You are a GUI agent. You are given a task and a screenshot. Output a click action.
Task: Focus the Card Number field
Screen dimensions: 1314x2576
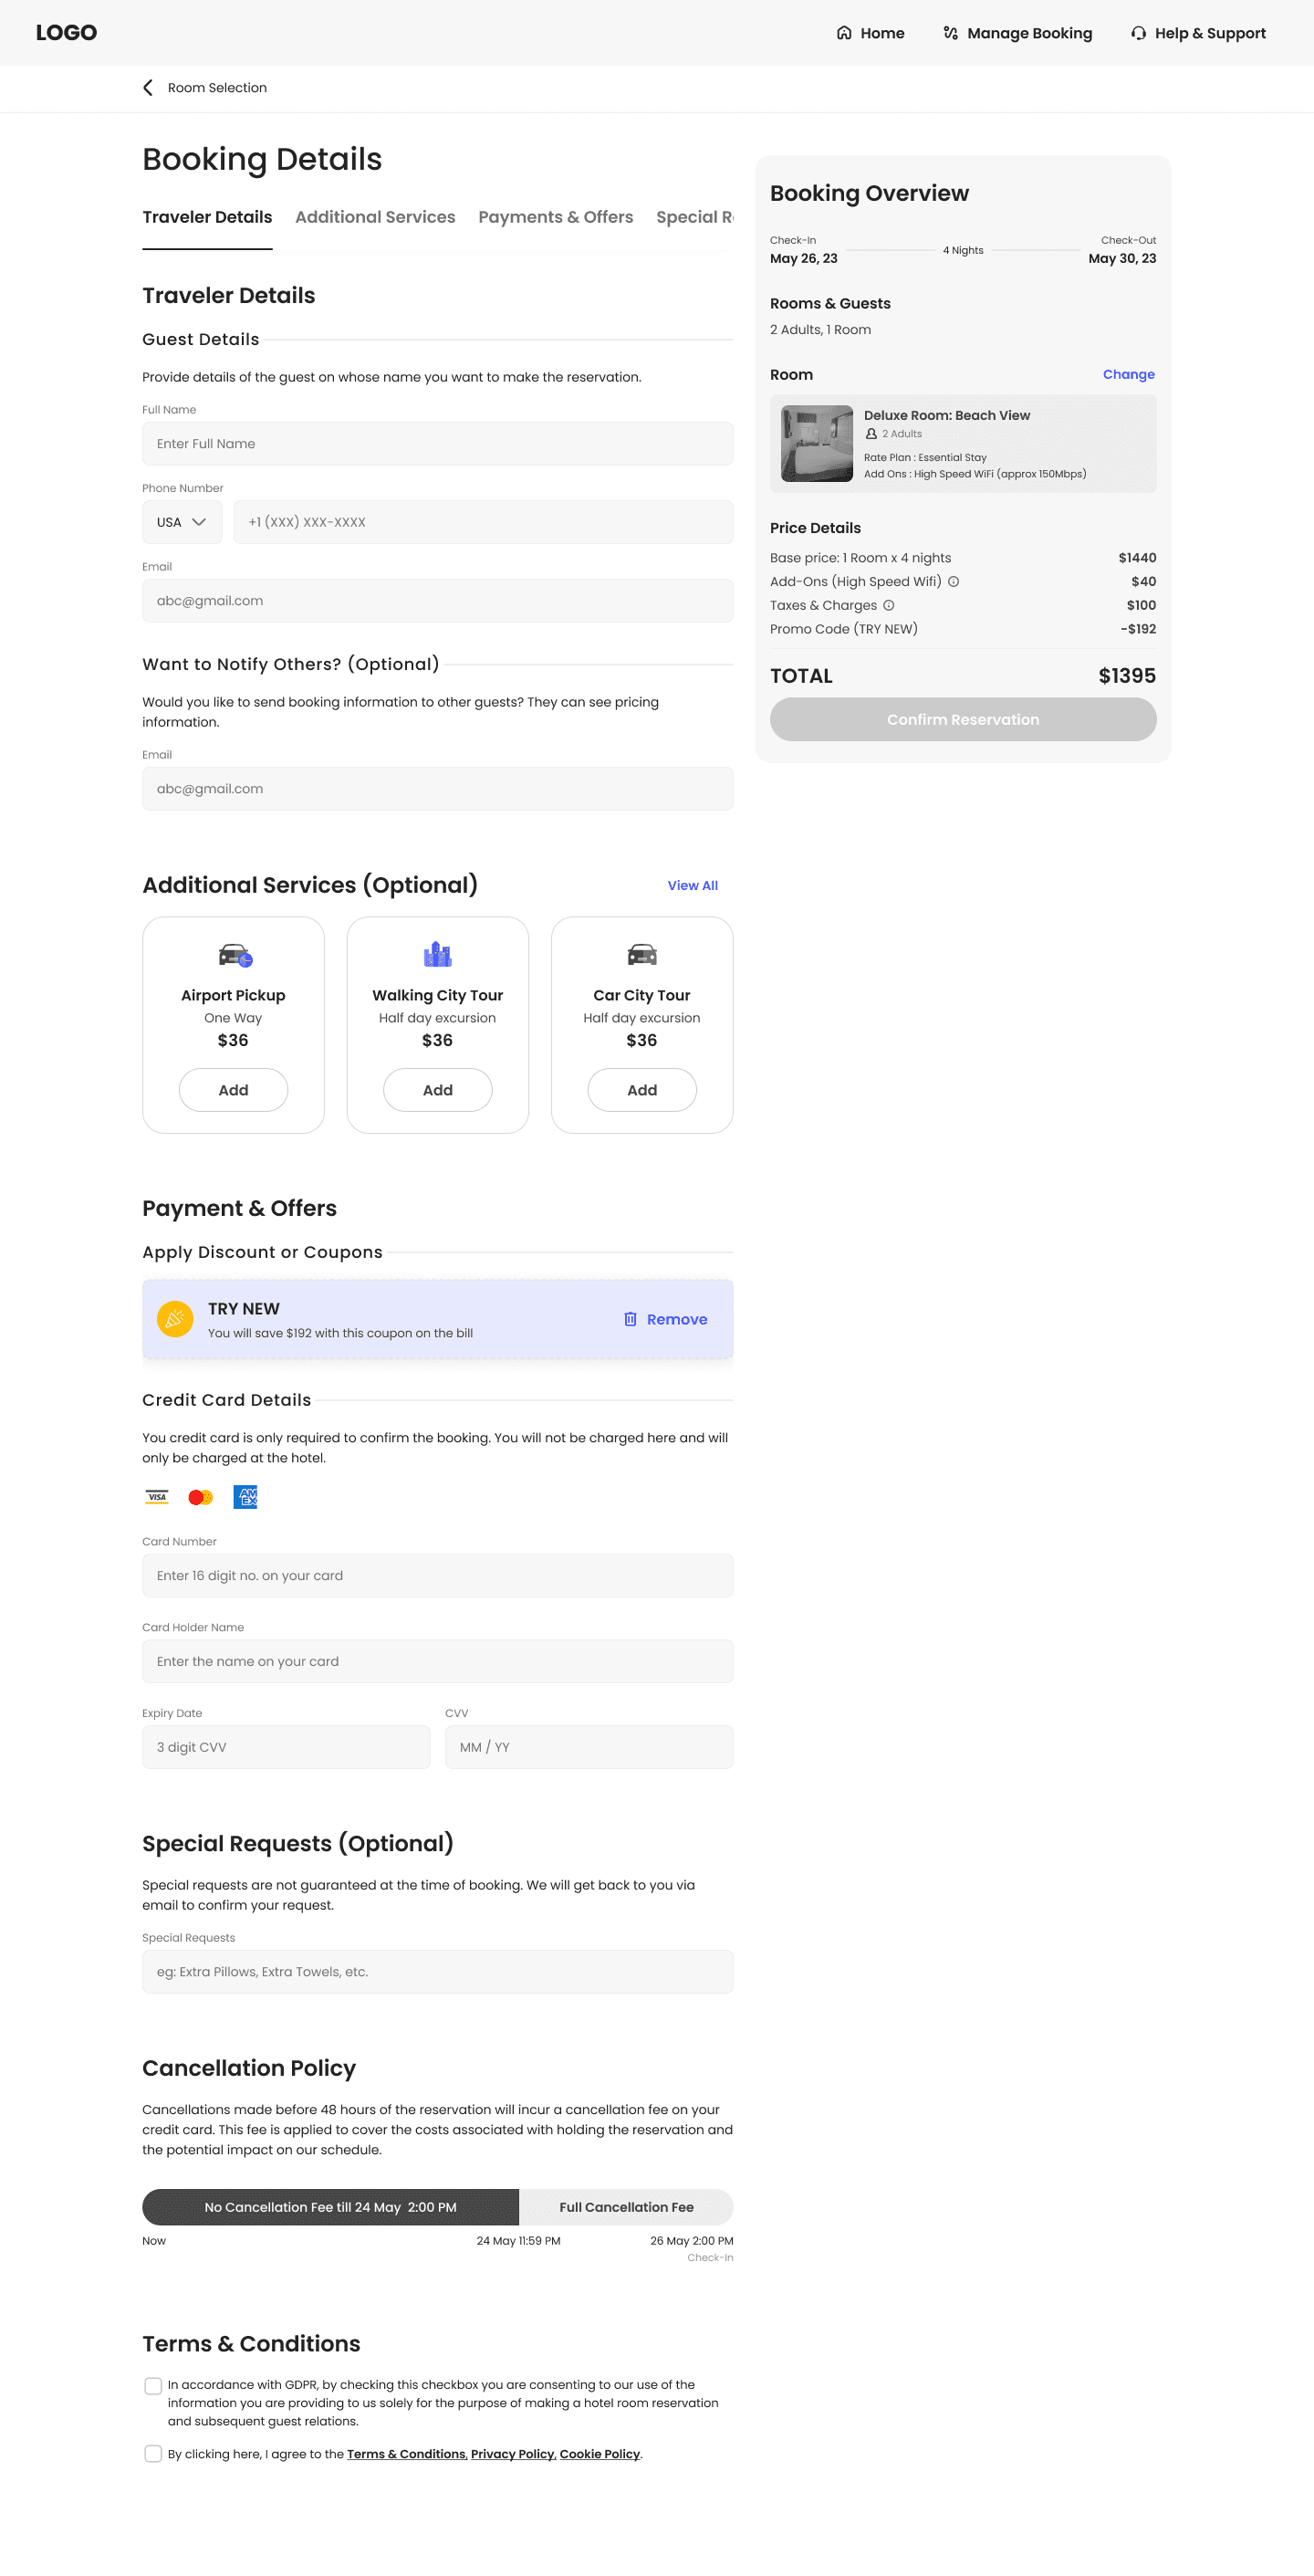[437, 1576]
